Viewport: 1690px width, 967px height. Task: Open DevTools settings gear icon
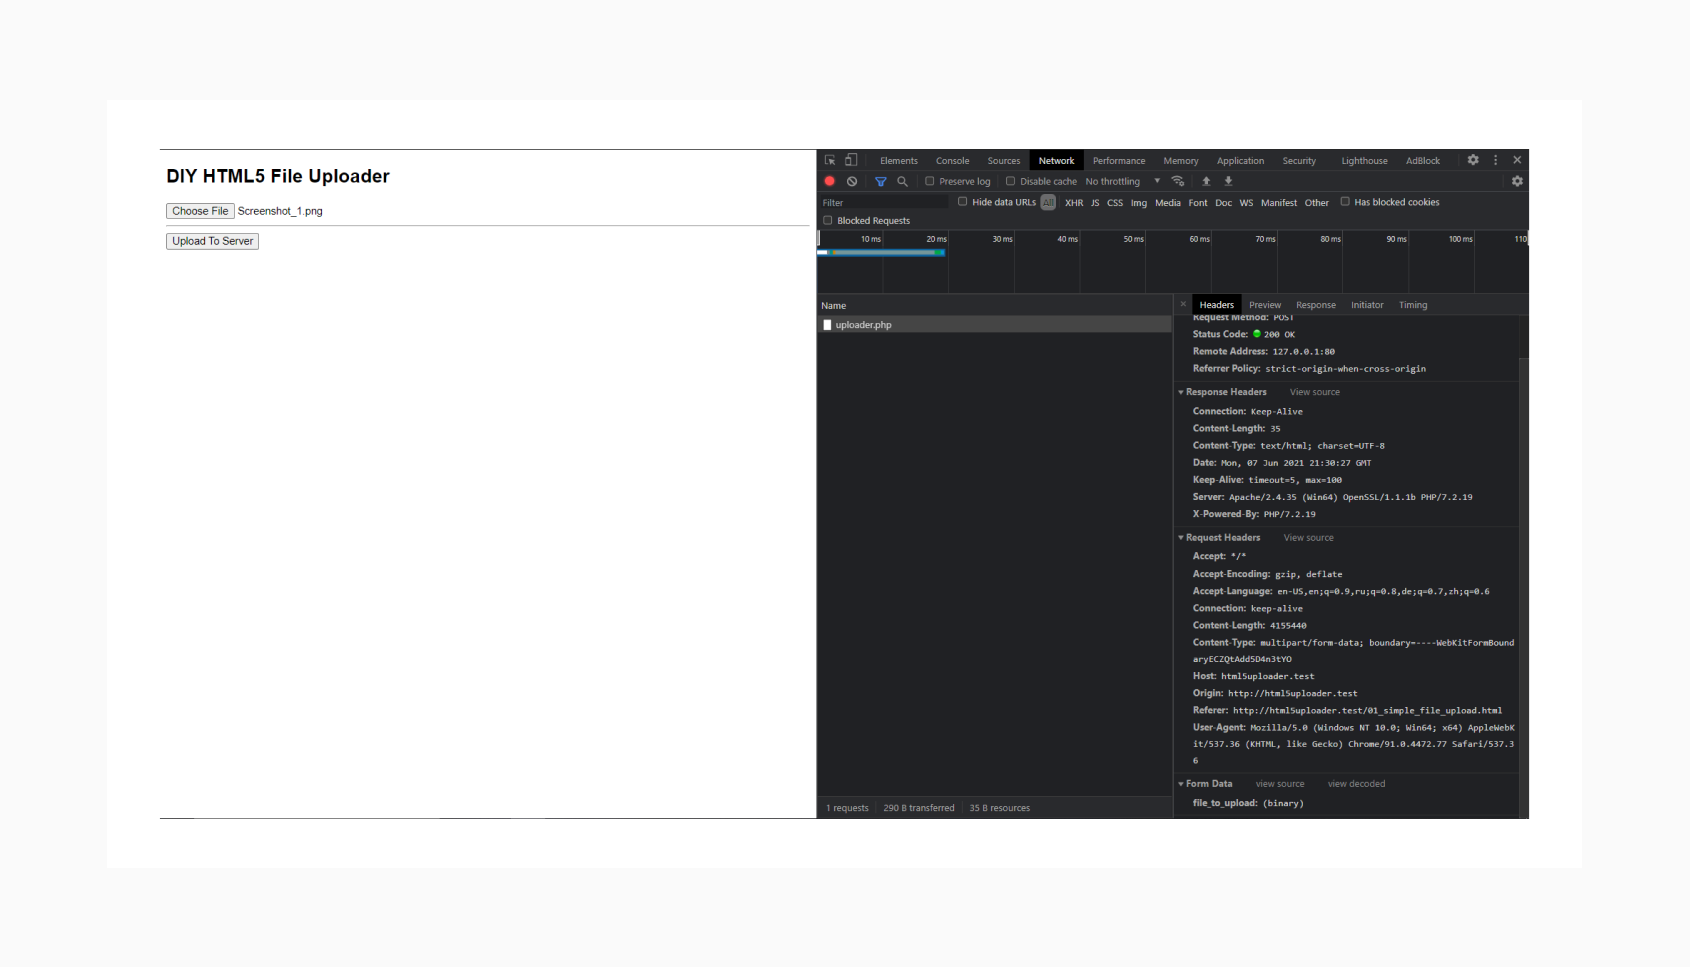1473,160
